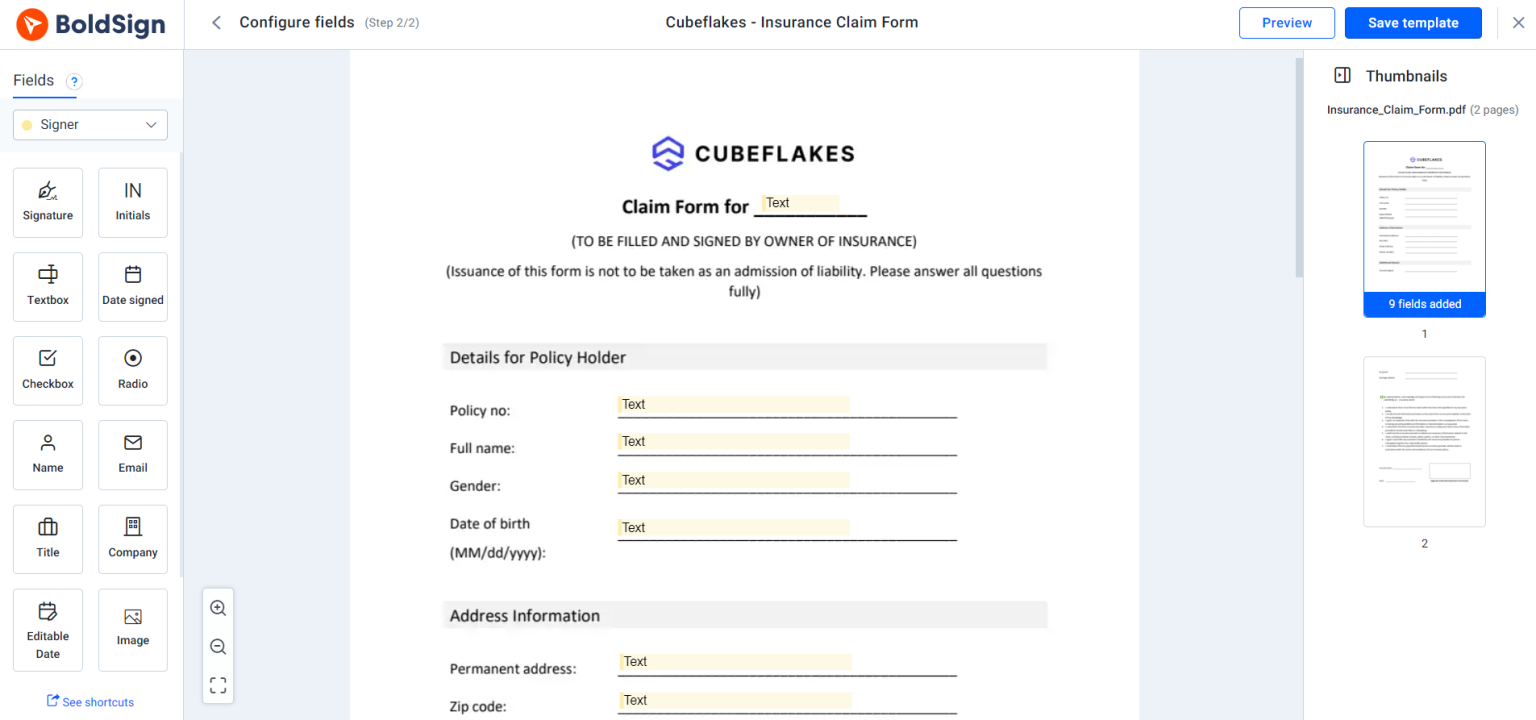Select the Initials field tool

point(132,202)
